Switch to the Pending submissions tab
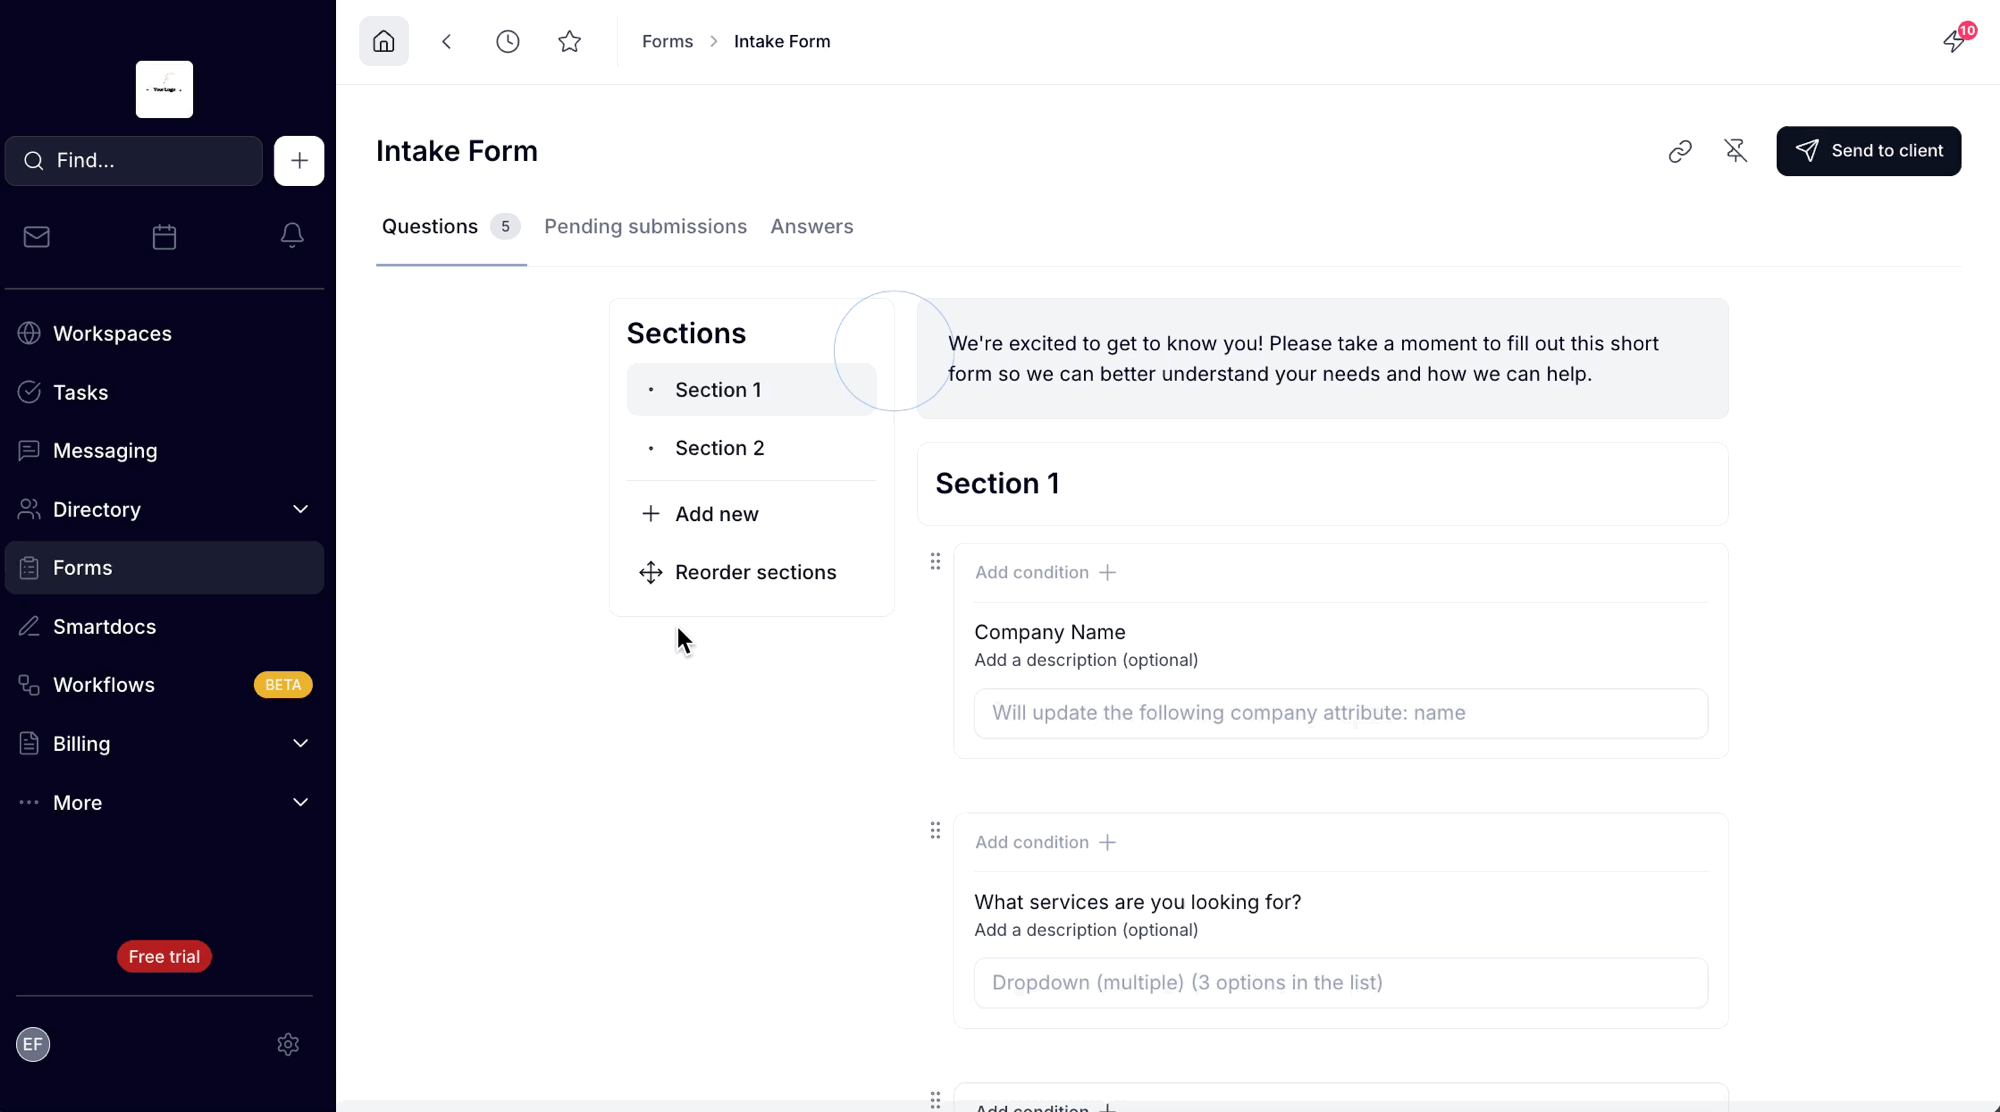Viewport: 2000px width, 1112px height. point(645,226)
